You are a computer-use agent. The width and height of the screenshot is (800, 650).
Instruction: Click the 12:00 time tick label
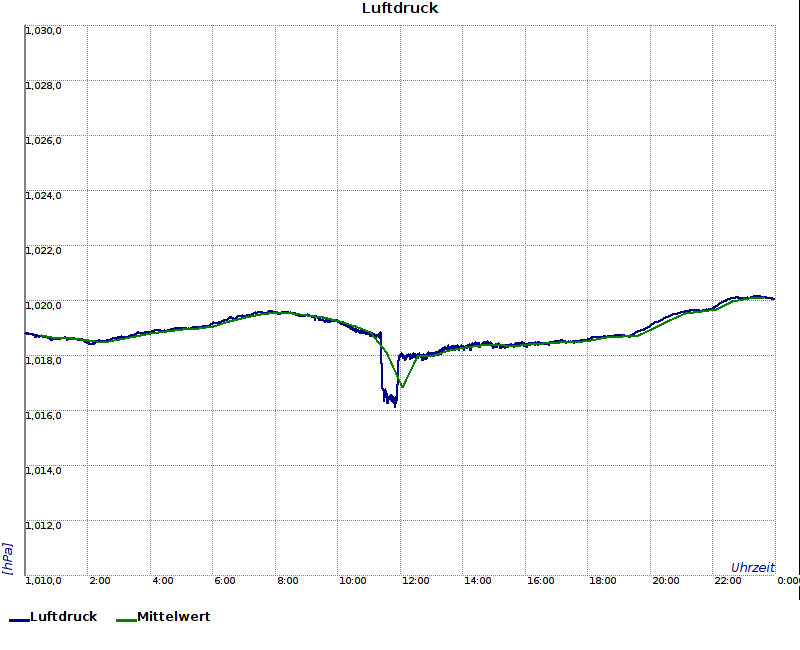[416, 581]
